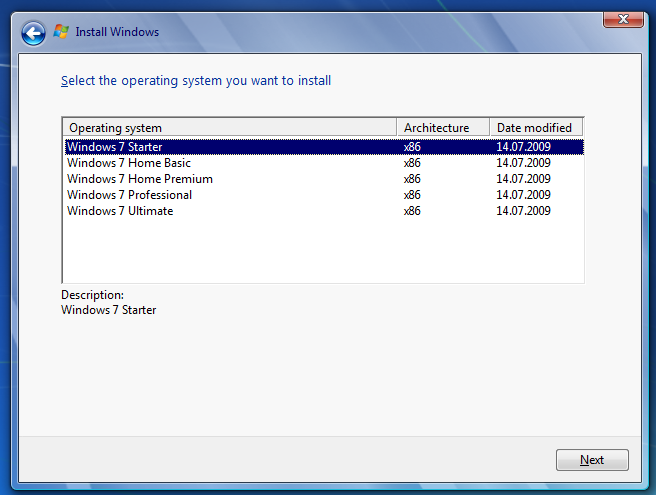Click date 14.07.2009 in Professional row
The image size is (656, 495).
pos(523,195)
